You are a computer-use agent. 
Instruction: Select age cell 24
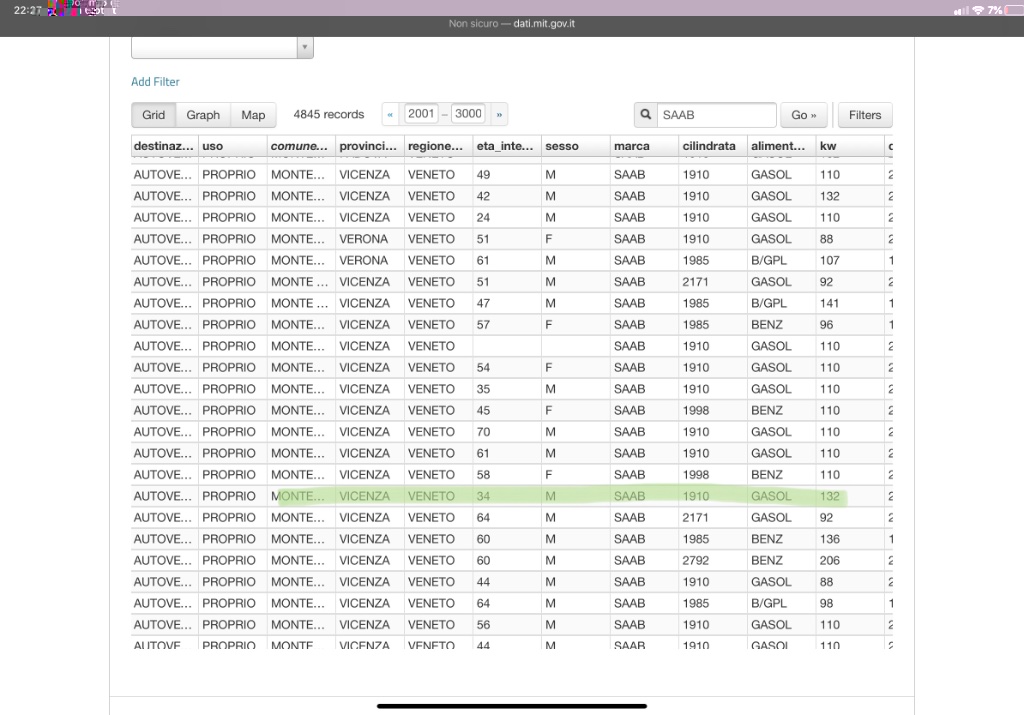[x=507, y=217]
